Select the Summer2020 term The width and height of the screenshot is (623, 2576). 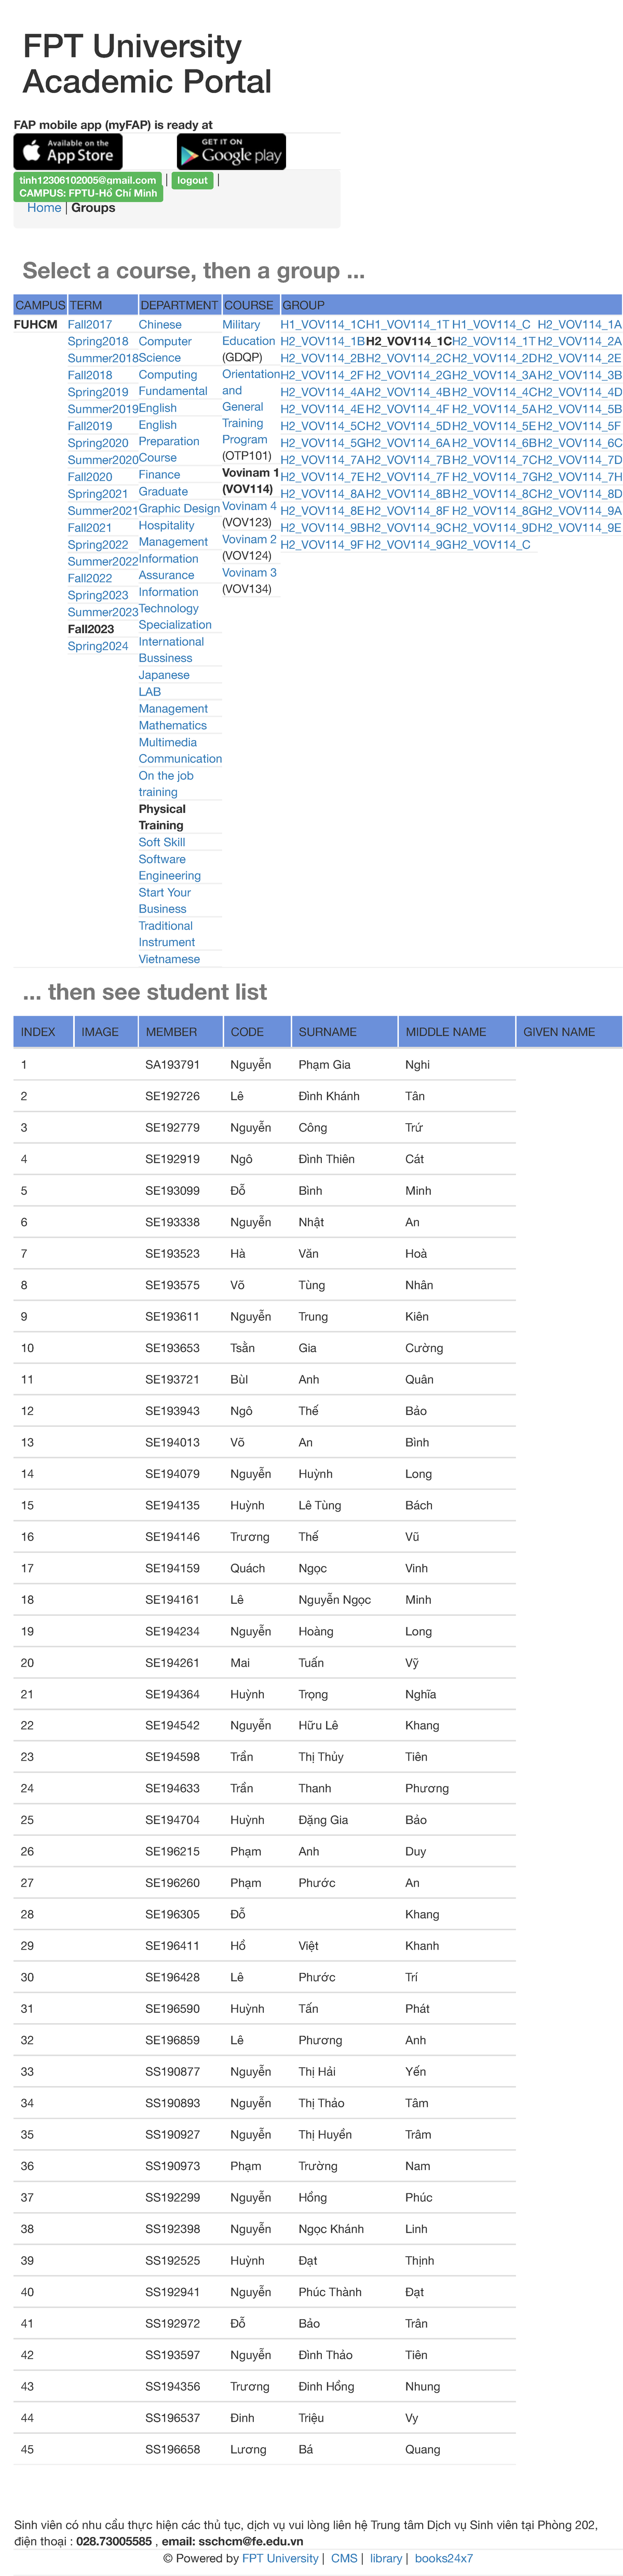(103, 458)
